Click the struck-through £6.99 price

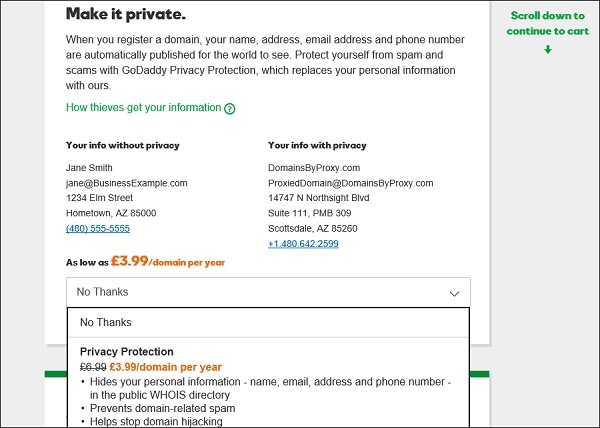(x=93, y=367)
